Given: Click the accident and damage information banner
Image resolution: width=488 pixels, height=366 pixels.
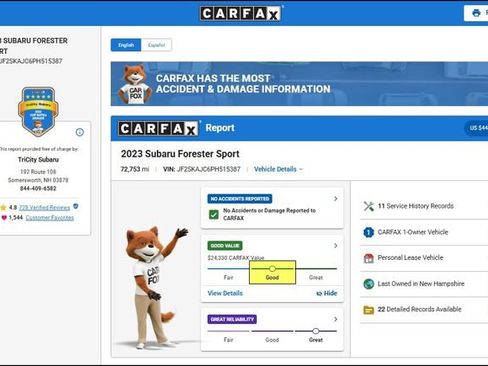Looking at the screenshot, I should tap(299, 84).
